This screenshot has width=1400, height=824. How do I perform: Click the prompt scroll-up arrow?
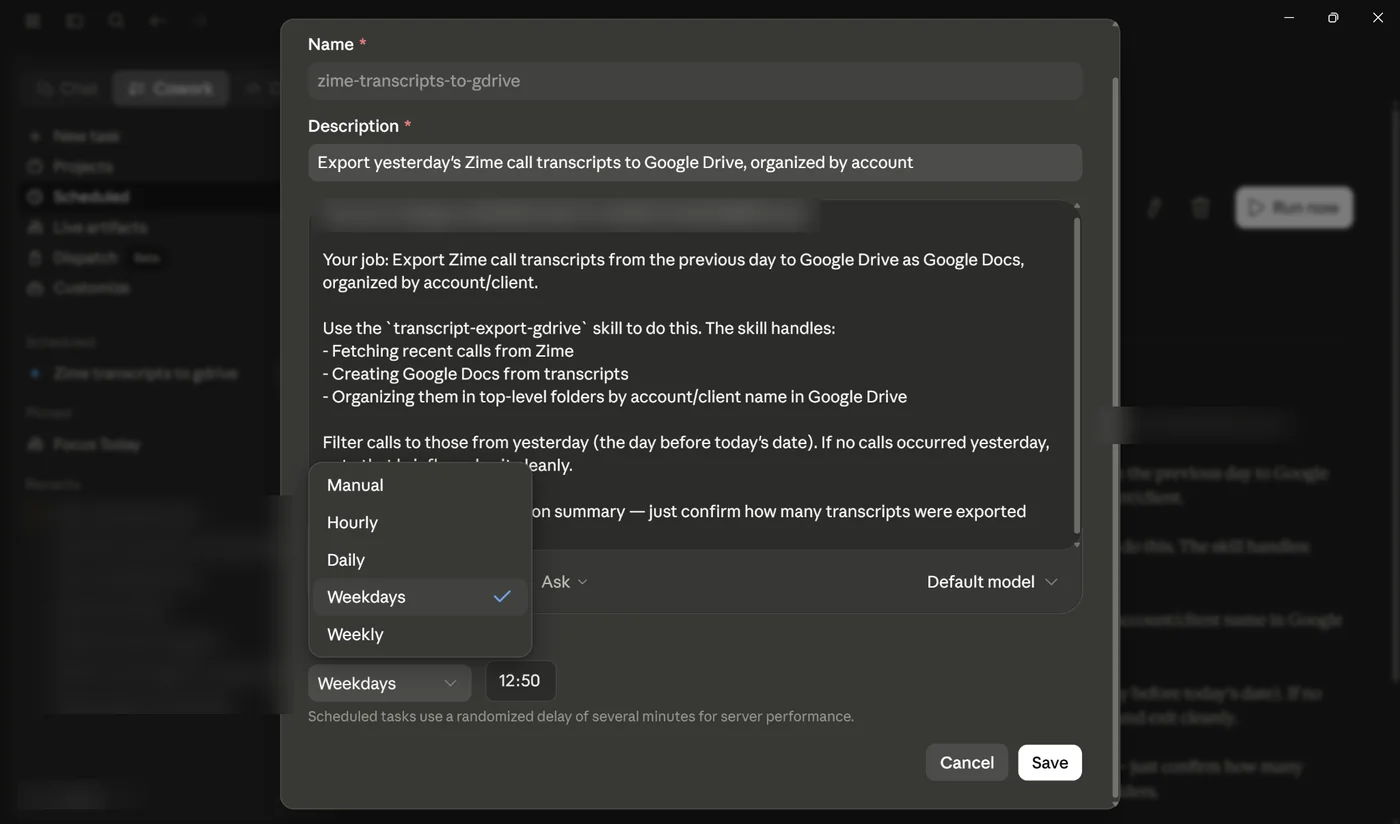pos(1076,206)
